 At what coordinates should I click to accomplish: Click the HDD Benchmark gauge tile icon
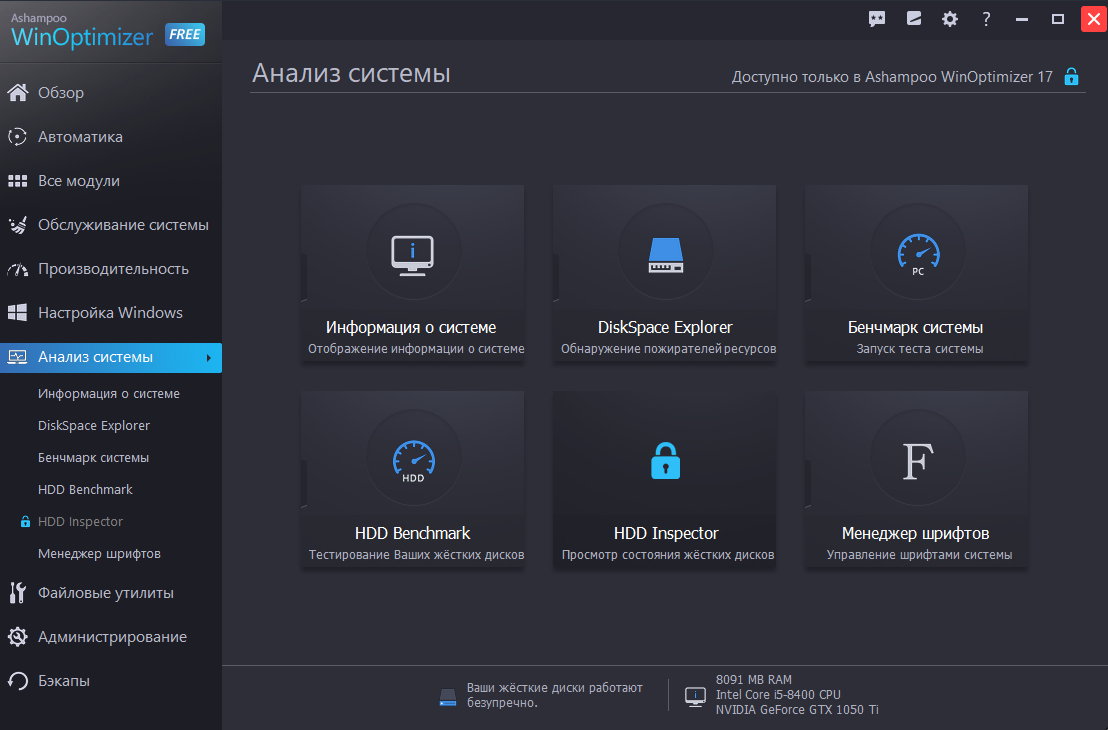[413, 461]
